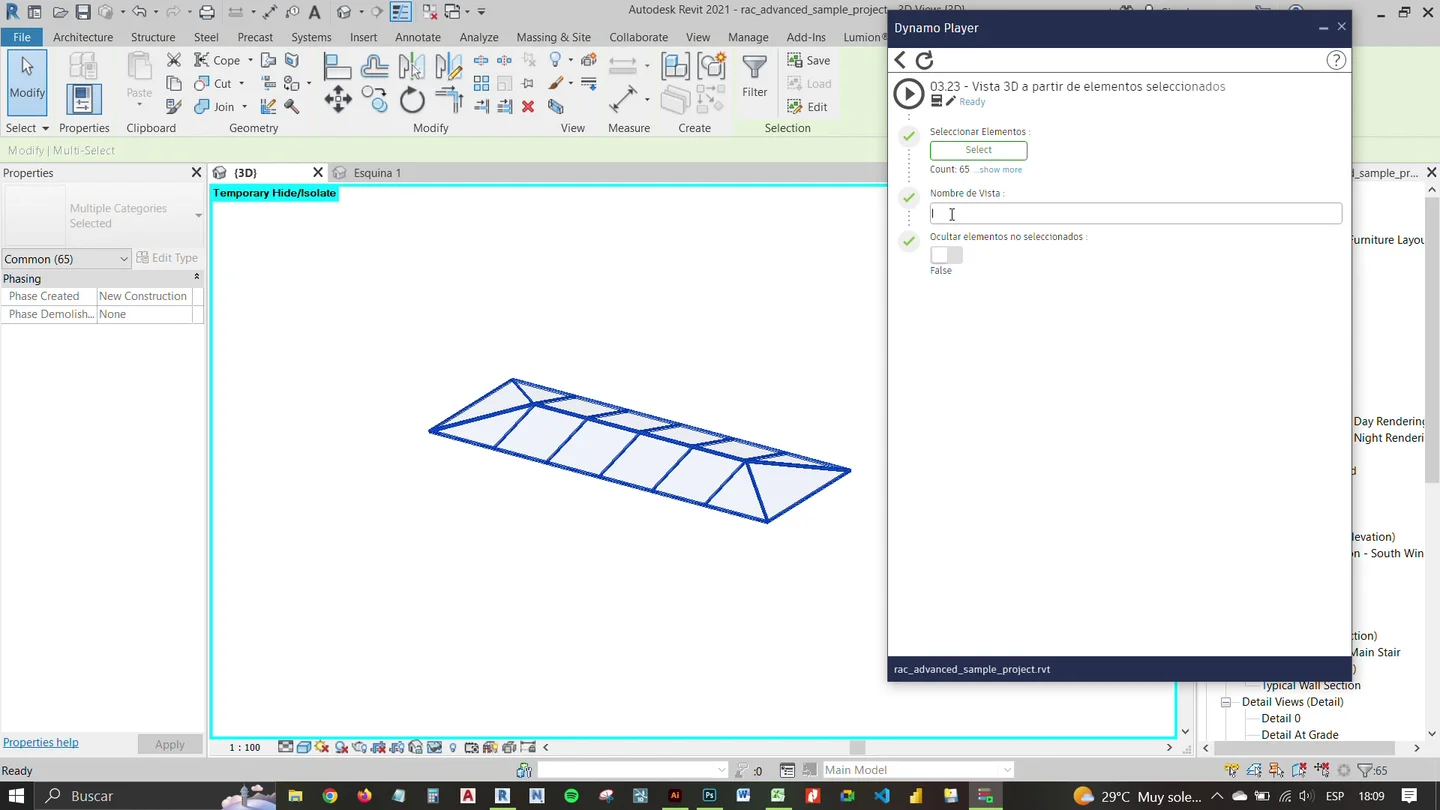
Task: Open the Properties help link
Action: pos(41,742)
